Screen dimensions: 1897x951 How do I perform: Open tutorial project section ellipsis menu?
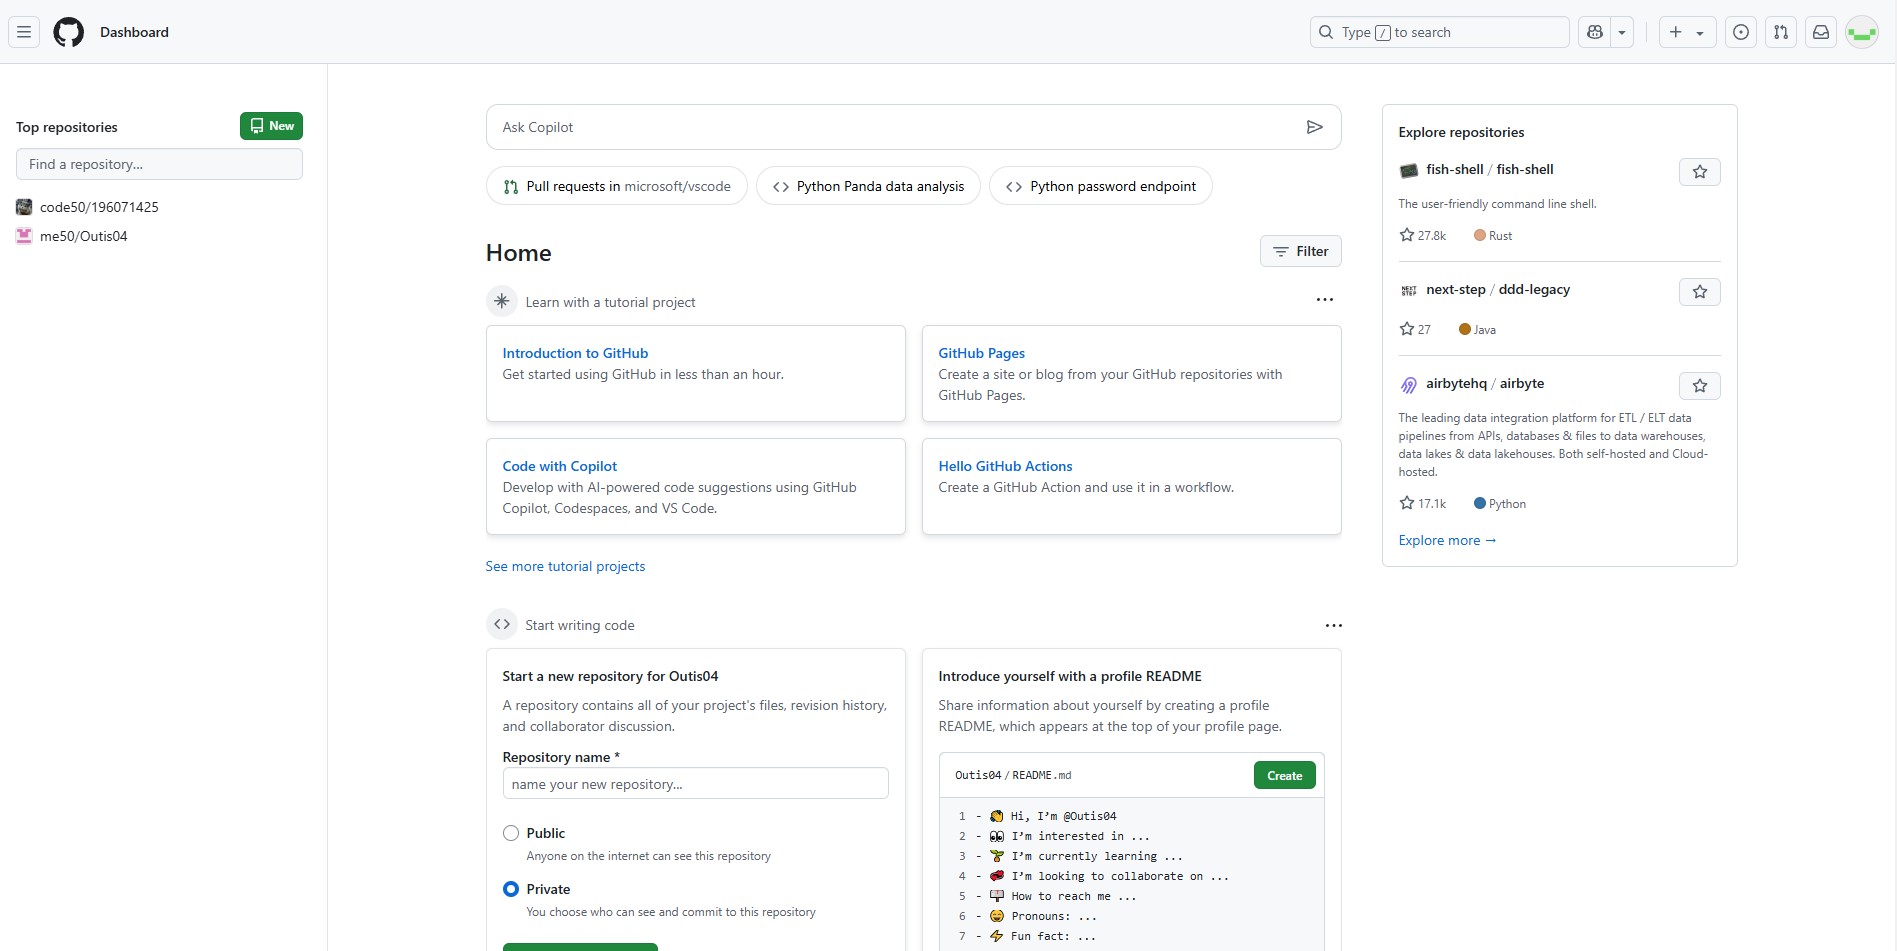pyautogui.click(x=1325, y=300)
